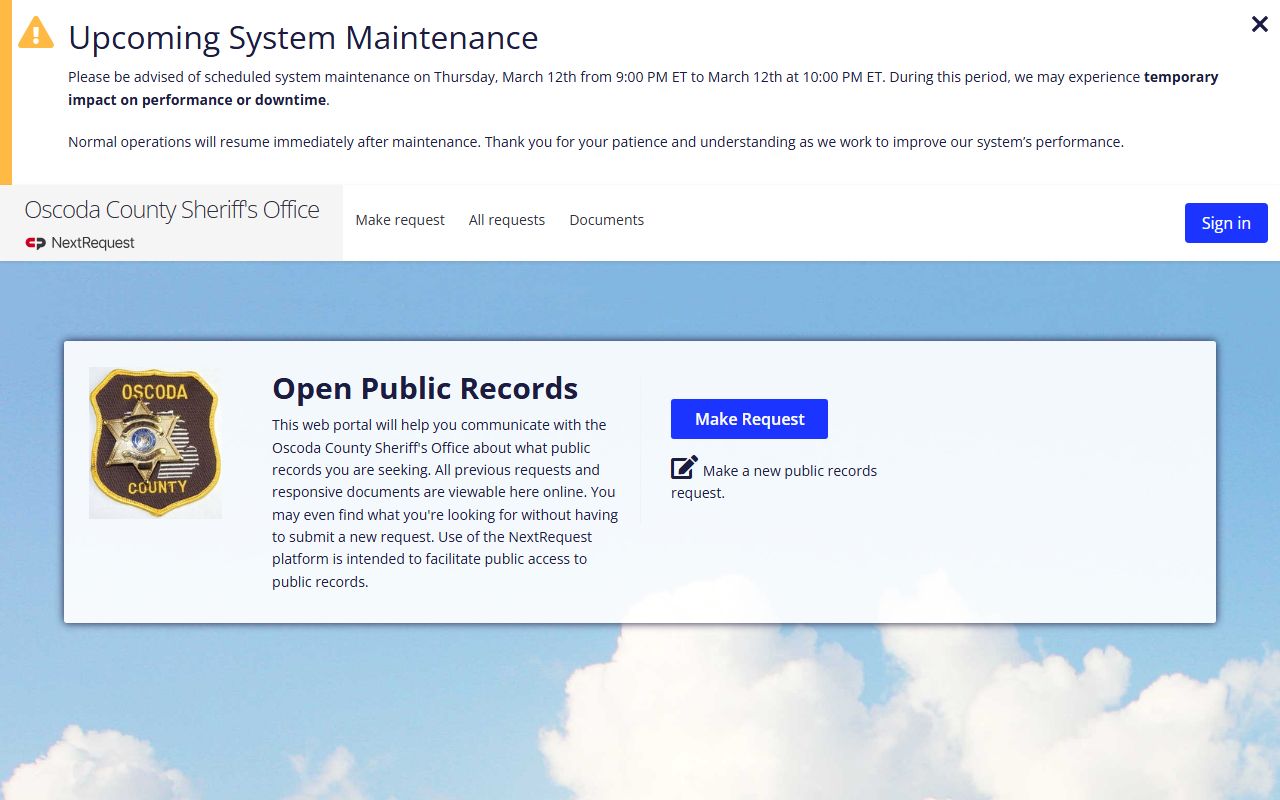Open the Documents nav item
Viewport: 1280px width, 800px height.
(x=607, y=220)
